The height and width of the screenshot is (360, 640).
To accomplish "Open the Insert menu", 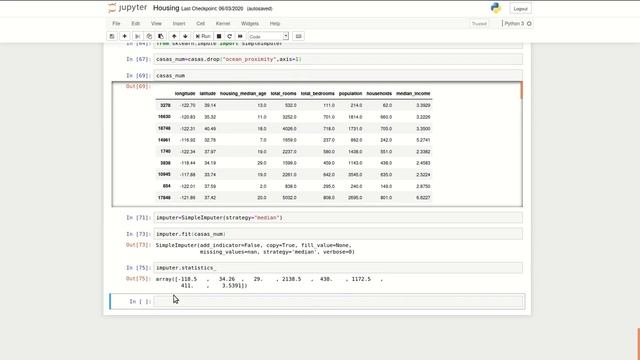I will (179, 24).
